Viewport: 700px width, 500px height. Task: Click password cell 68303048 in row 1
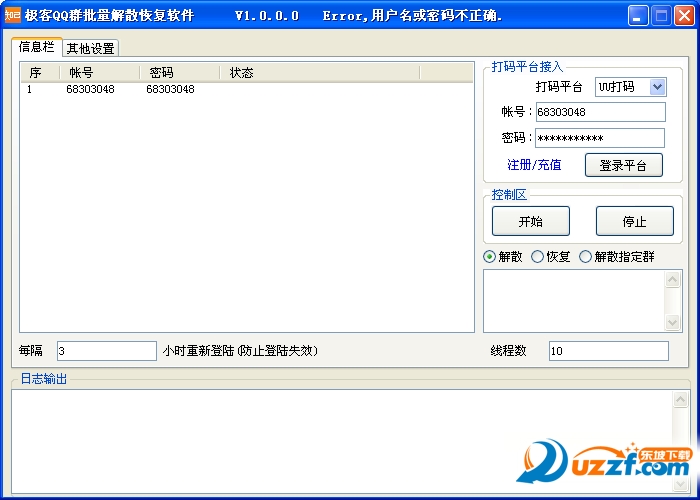point(171,89)
